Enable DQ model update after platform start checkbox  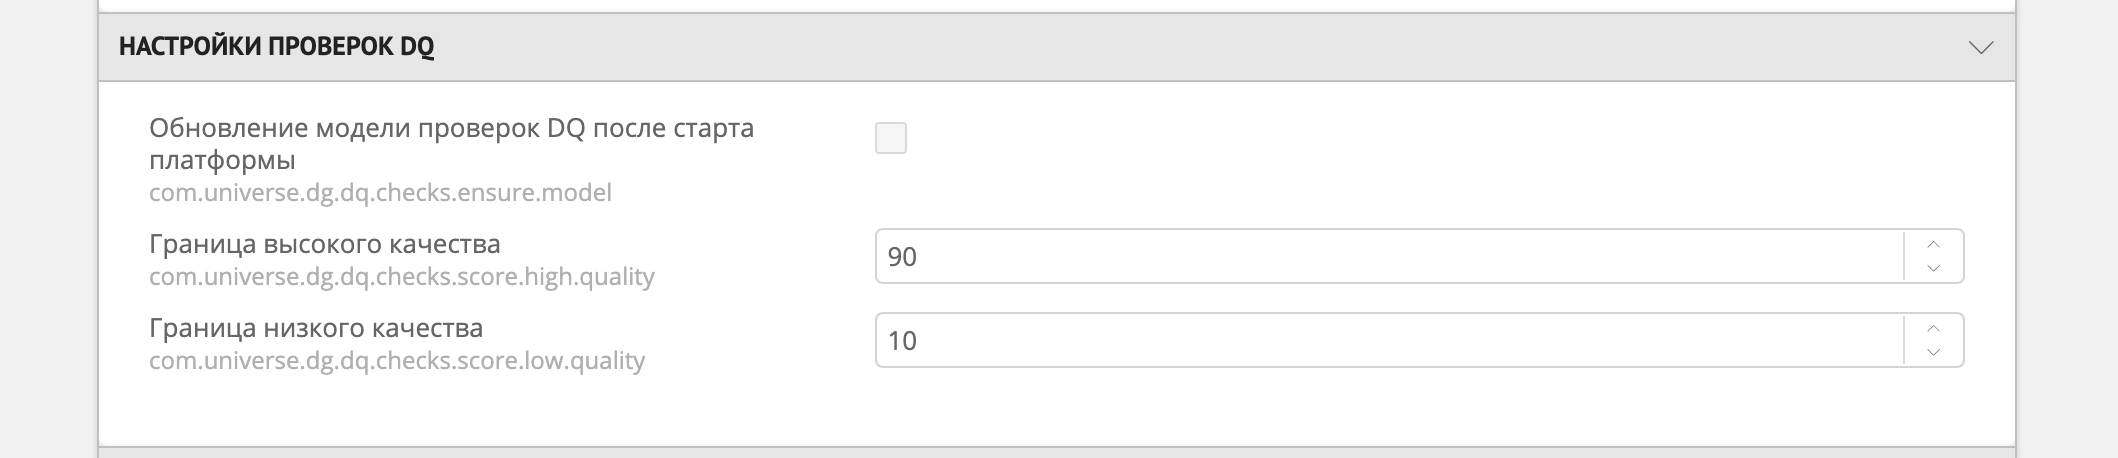coord(890,138)
